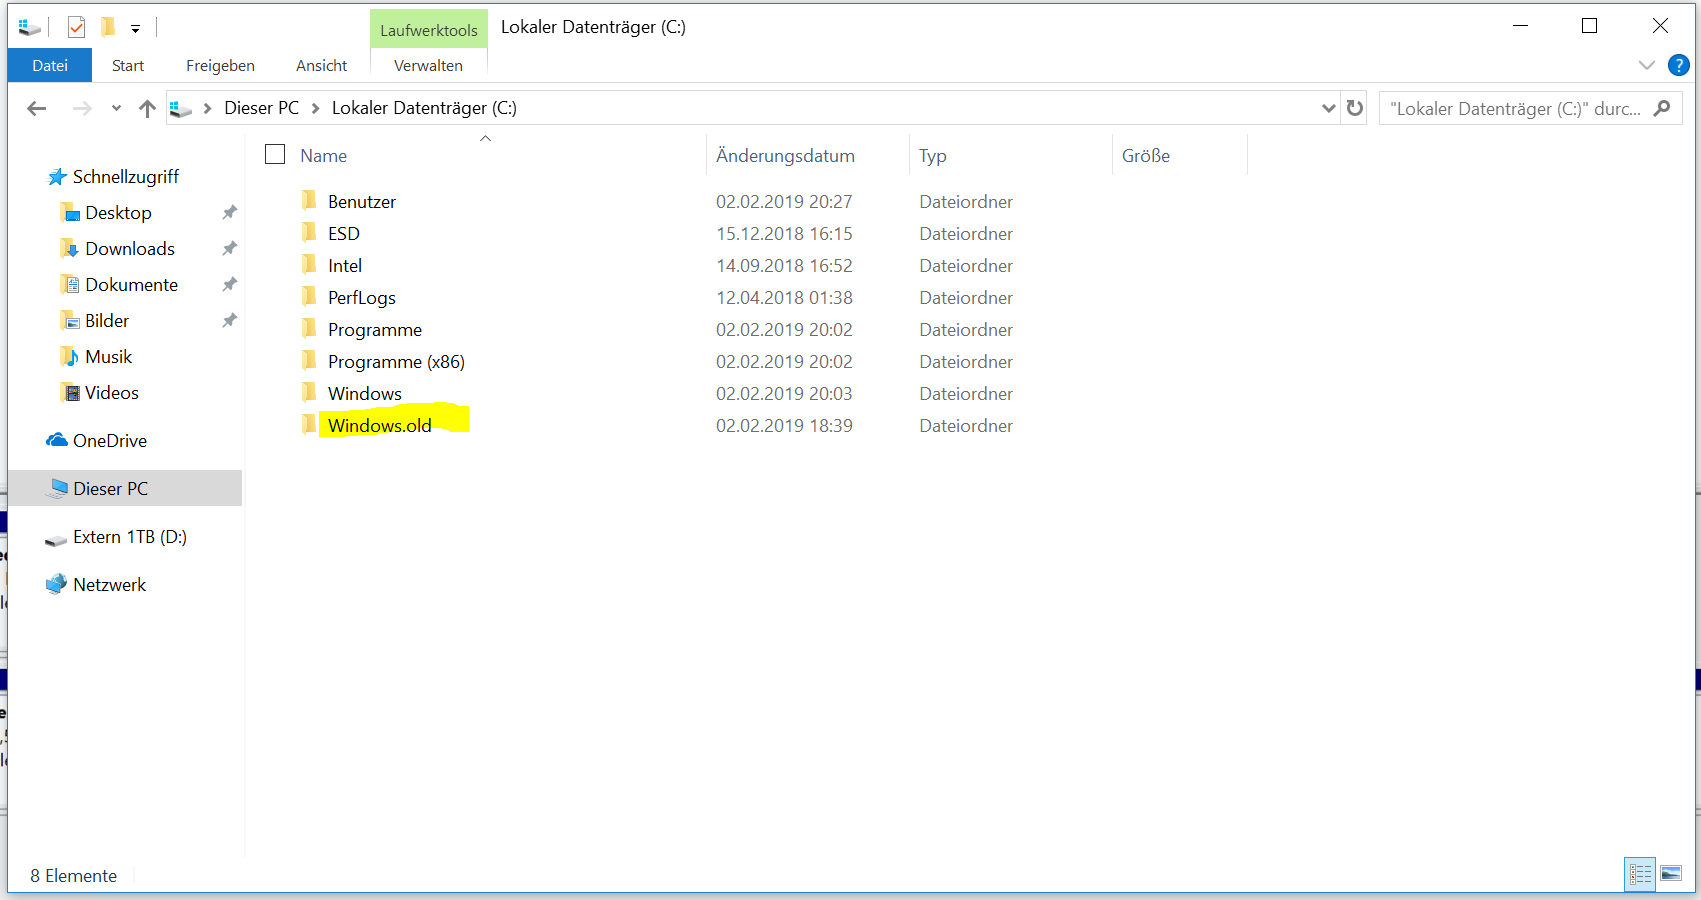Switch to large icons view in status bar

pyautogui.click(x=1672, y=874)
